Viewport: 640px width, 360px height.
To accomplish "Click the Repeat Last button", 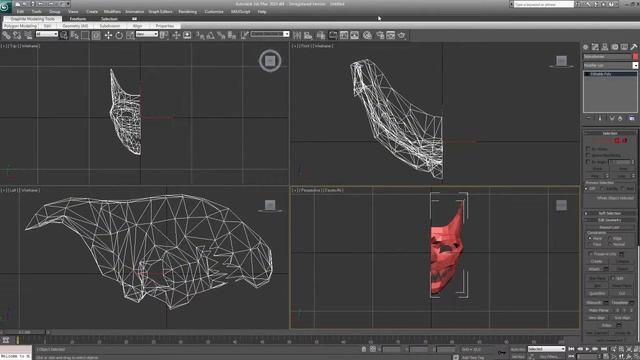I will coord(609,227).
